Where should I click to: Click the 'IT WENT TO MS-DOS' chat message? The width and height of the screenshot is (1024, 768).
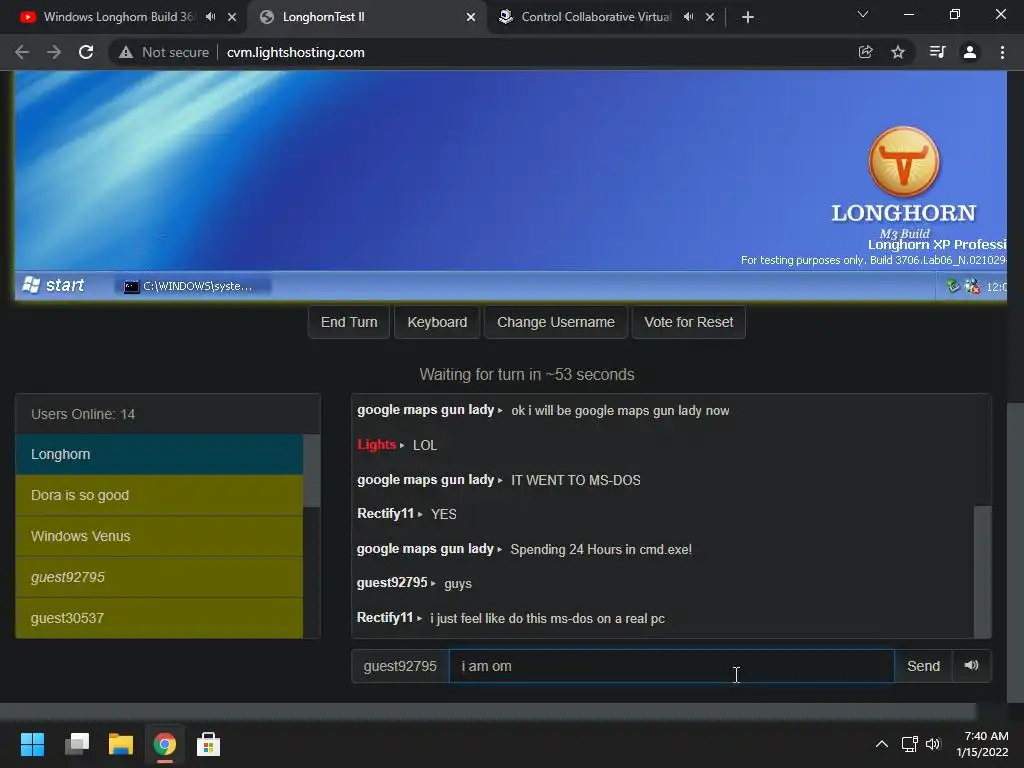pyautogui.click(x=575, y=480)
